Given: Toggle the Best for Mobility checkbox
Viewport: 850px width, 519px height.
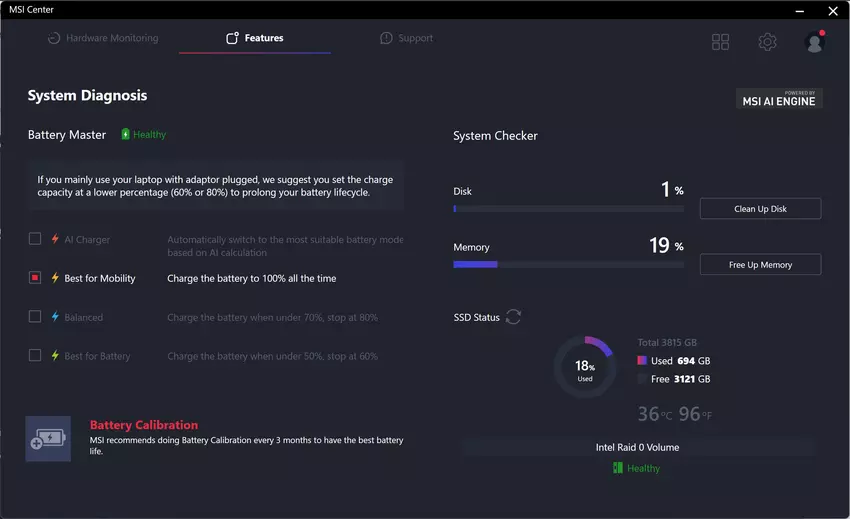Looking at the screenshot, I should (35, 278).
